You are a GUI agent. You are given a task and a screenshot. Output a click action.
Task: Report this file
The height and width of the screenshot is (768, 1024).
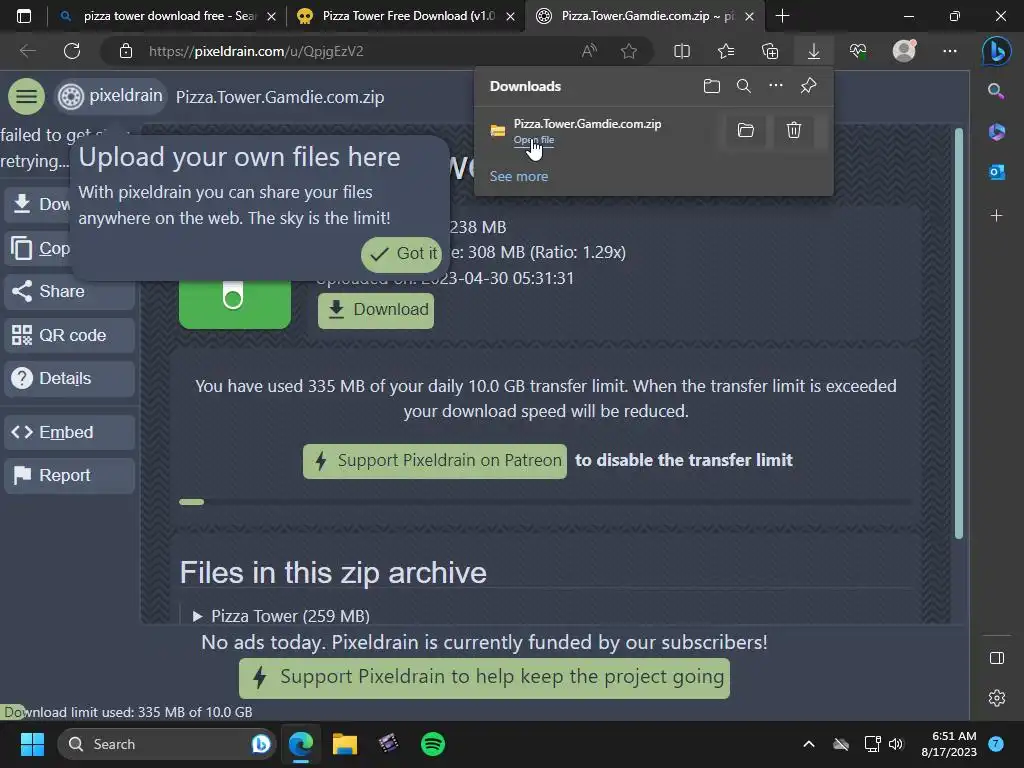point(69,475)
